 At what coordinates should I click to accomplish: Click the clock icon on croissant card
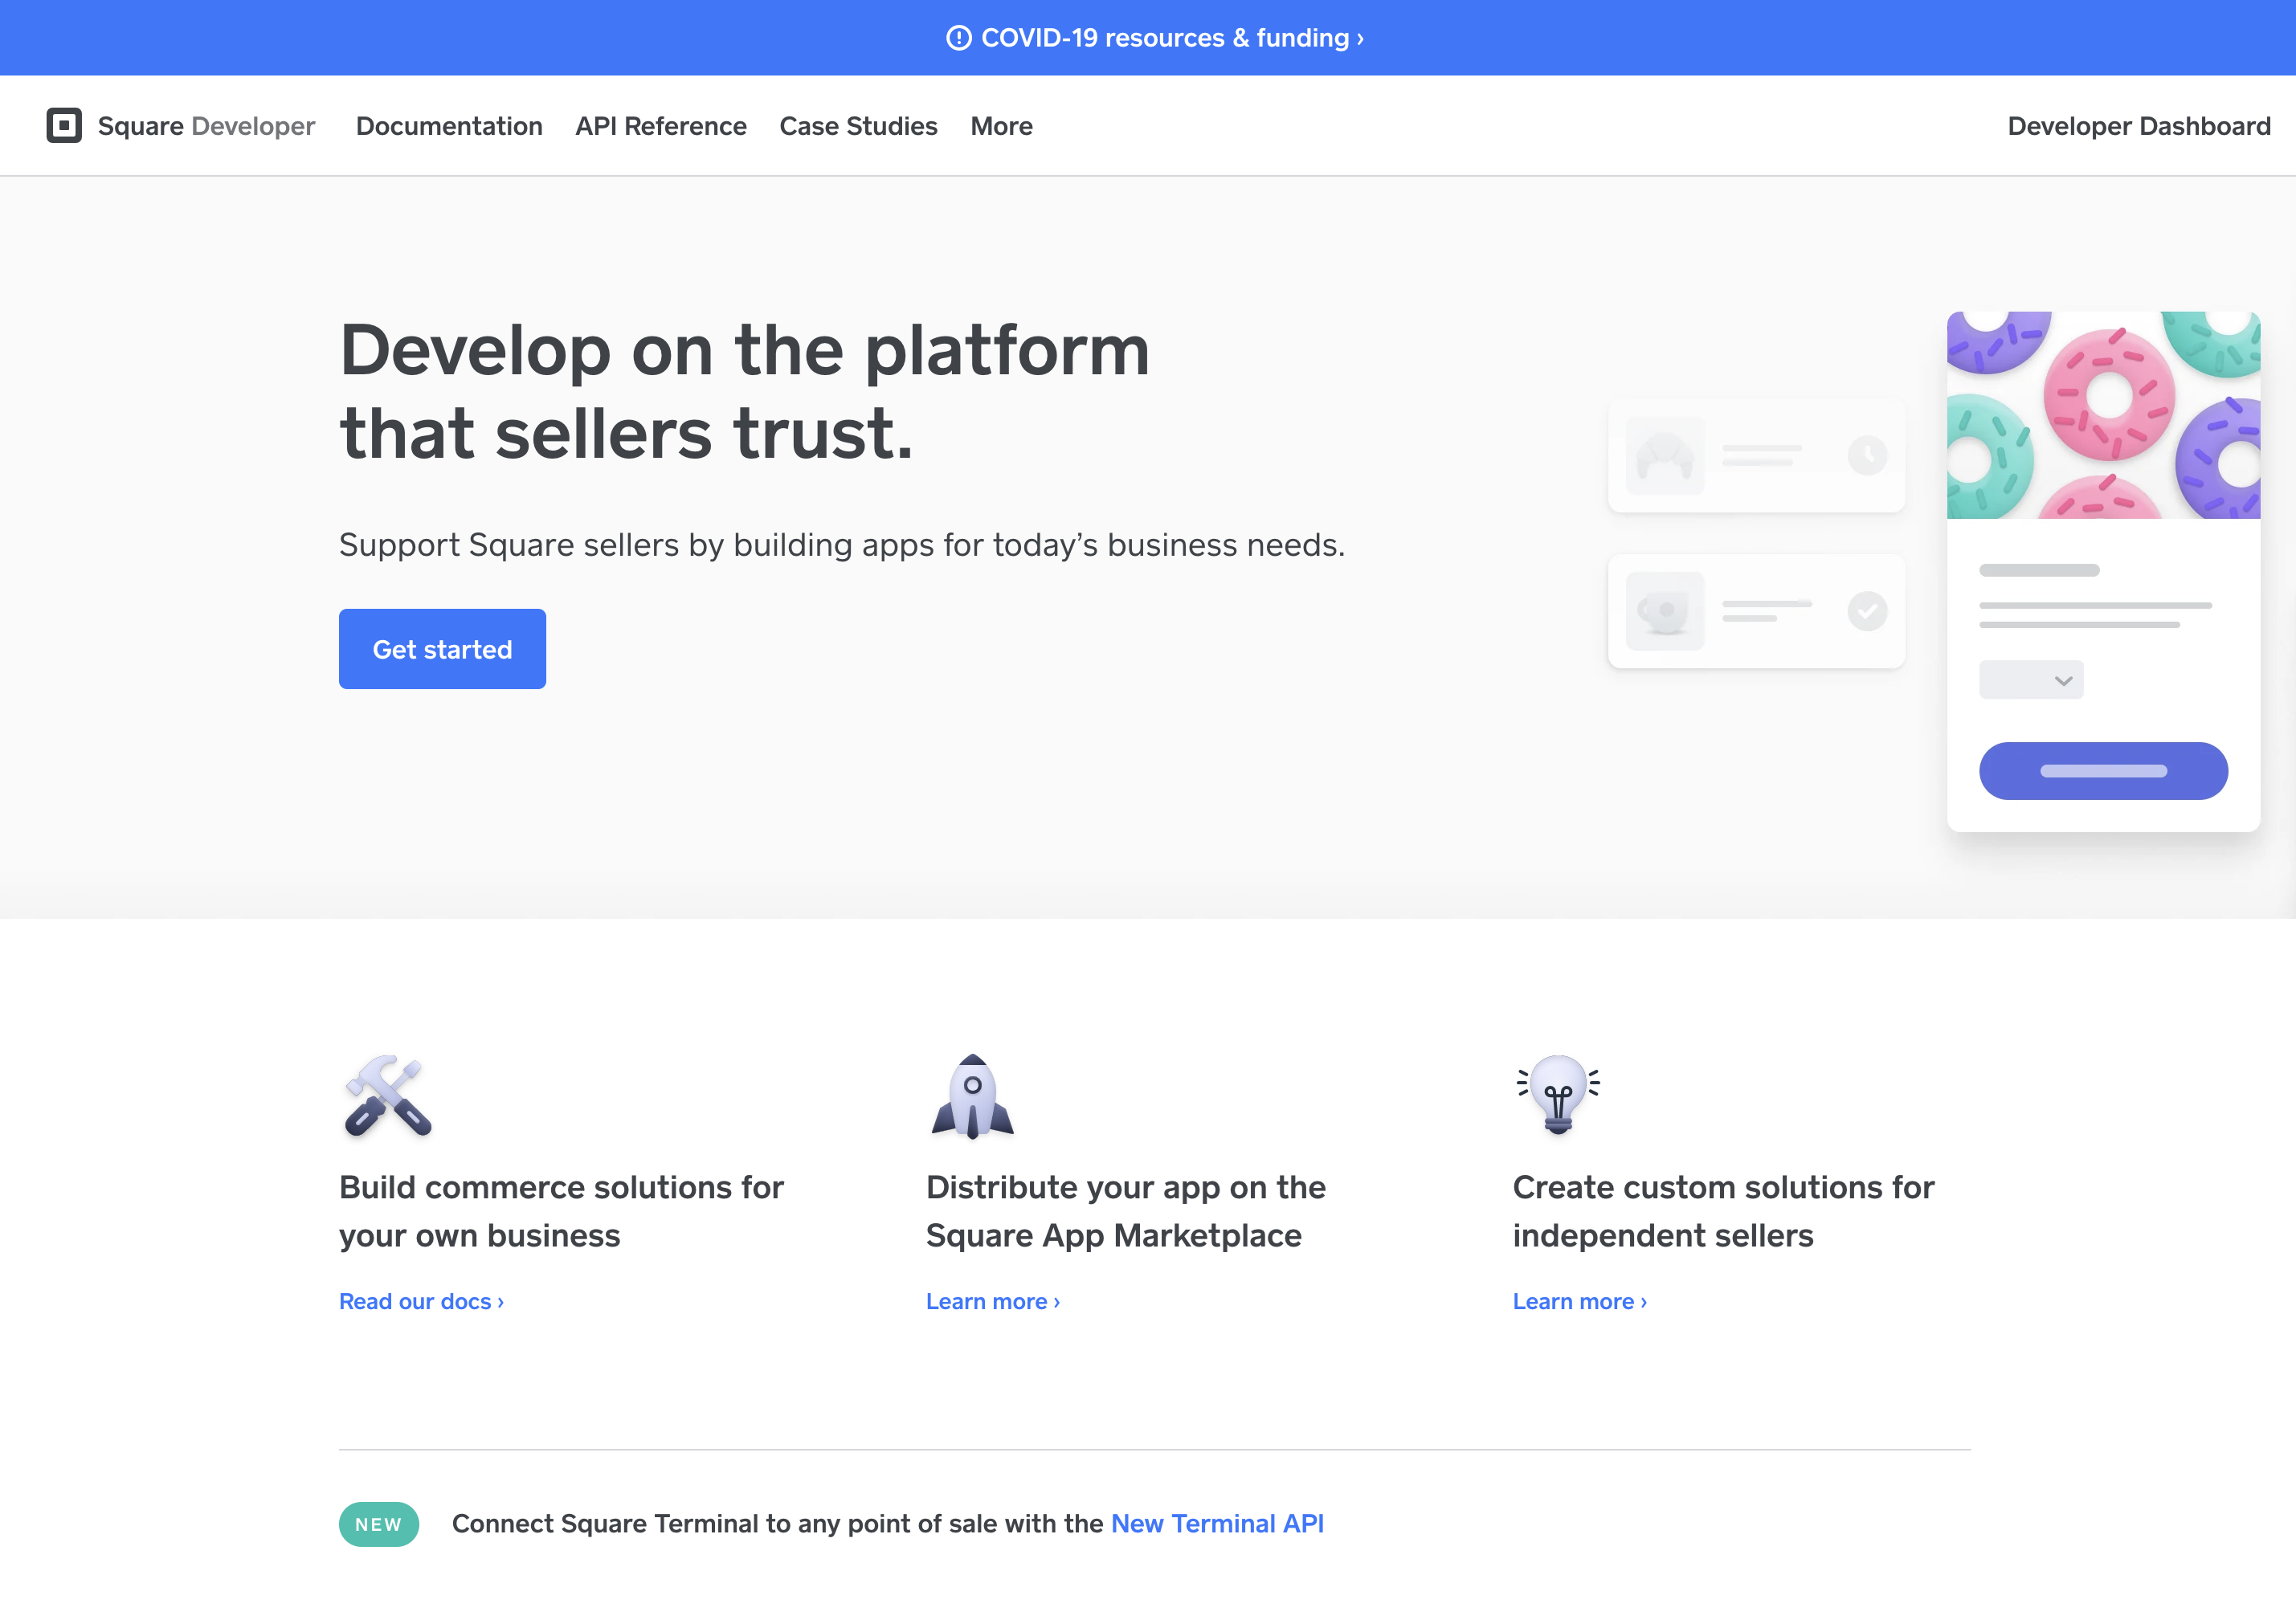coord(1867,456)
